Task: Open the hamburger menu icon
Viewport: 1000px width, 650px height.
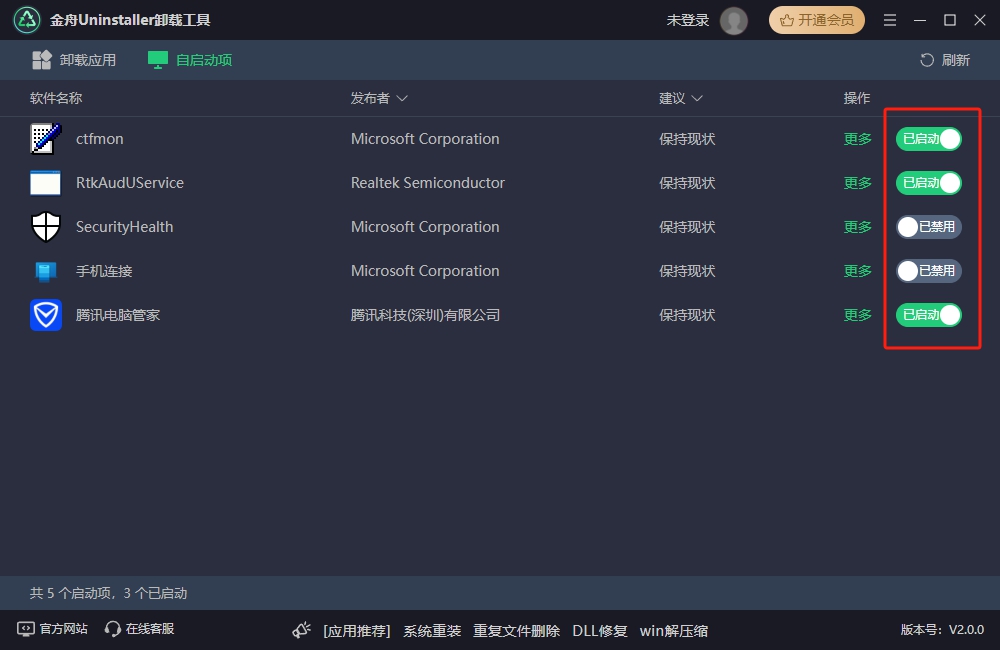Action: coord(890,20)
